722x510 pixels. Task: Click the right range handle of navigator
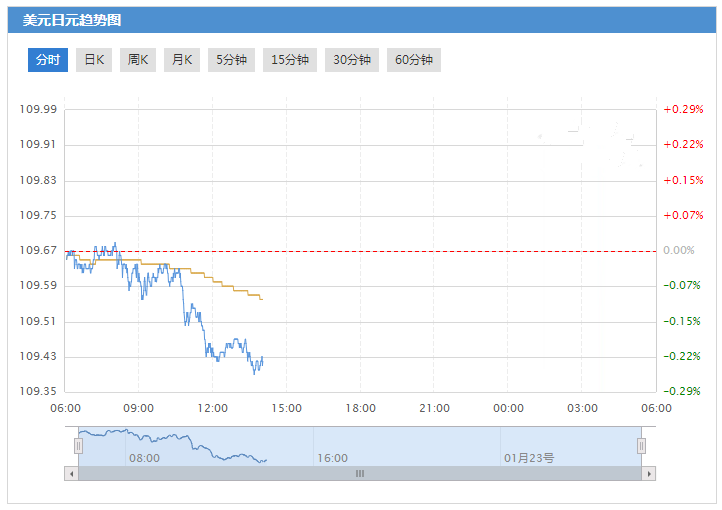pos(642,446)
